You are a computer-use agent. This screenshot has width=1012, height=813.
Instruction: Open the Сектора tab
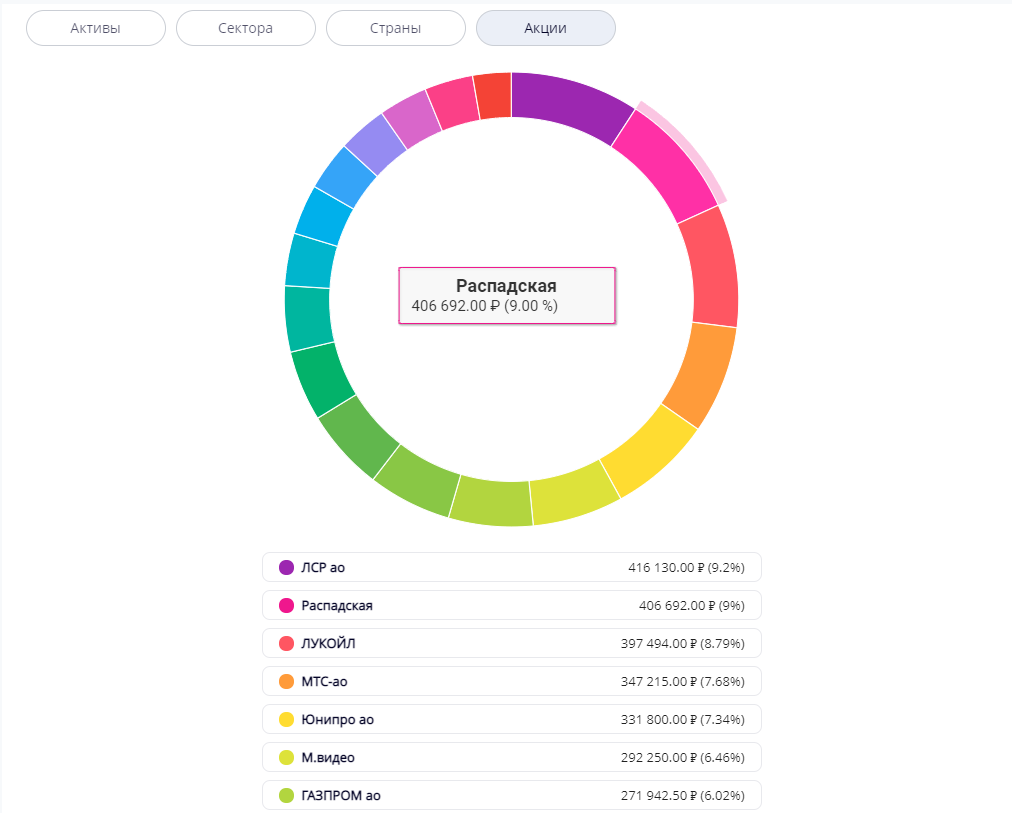(246, 28)
